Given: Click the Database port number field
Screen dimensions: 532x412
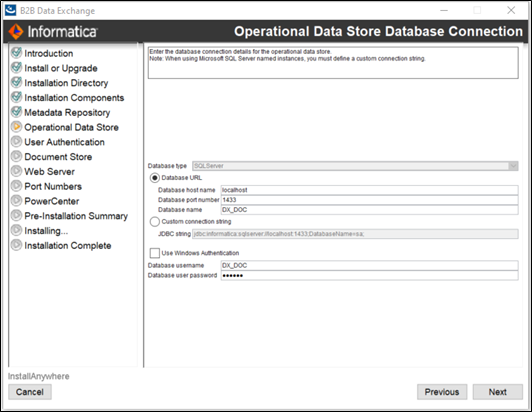Looking at the screenshot, I should pyautogui.click(x=369, y=200).
